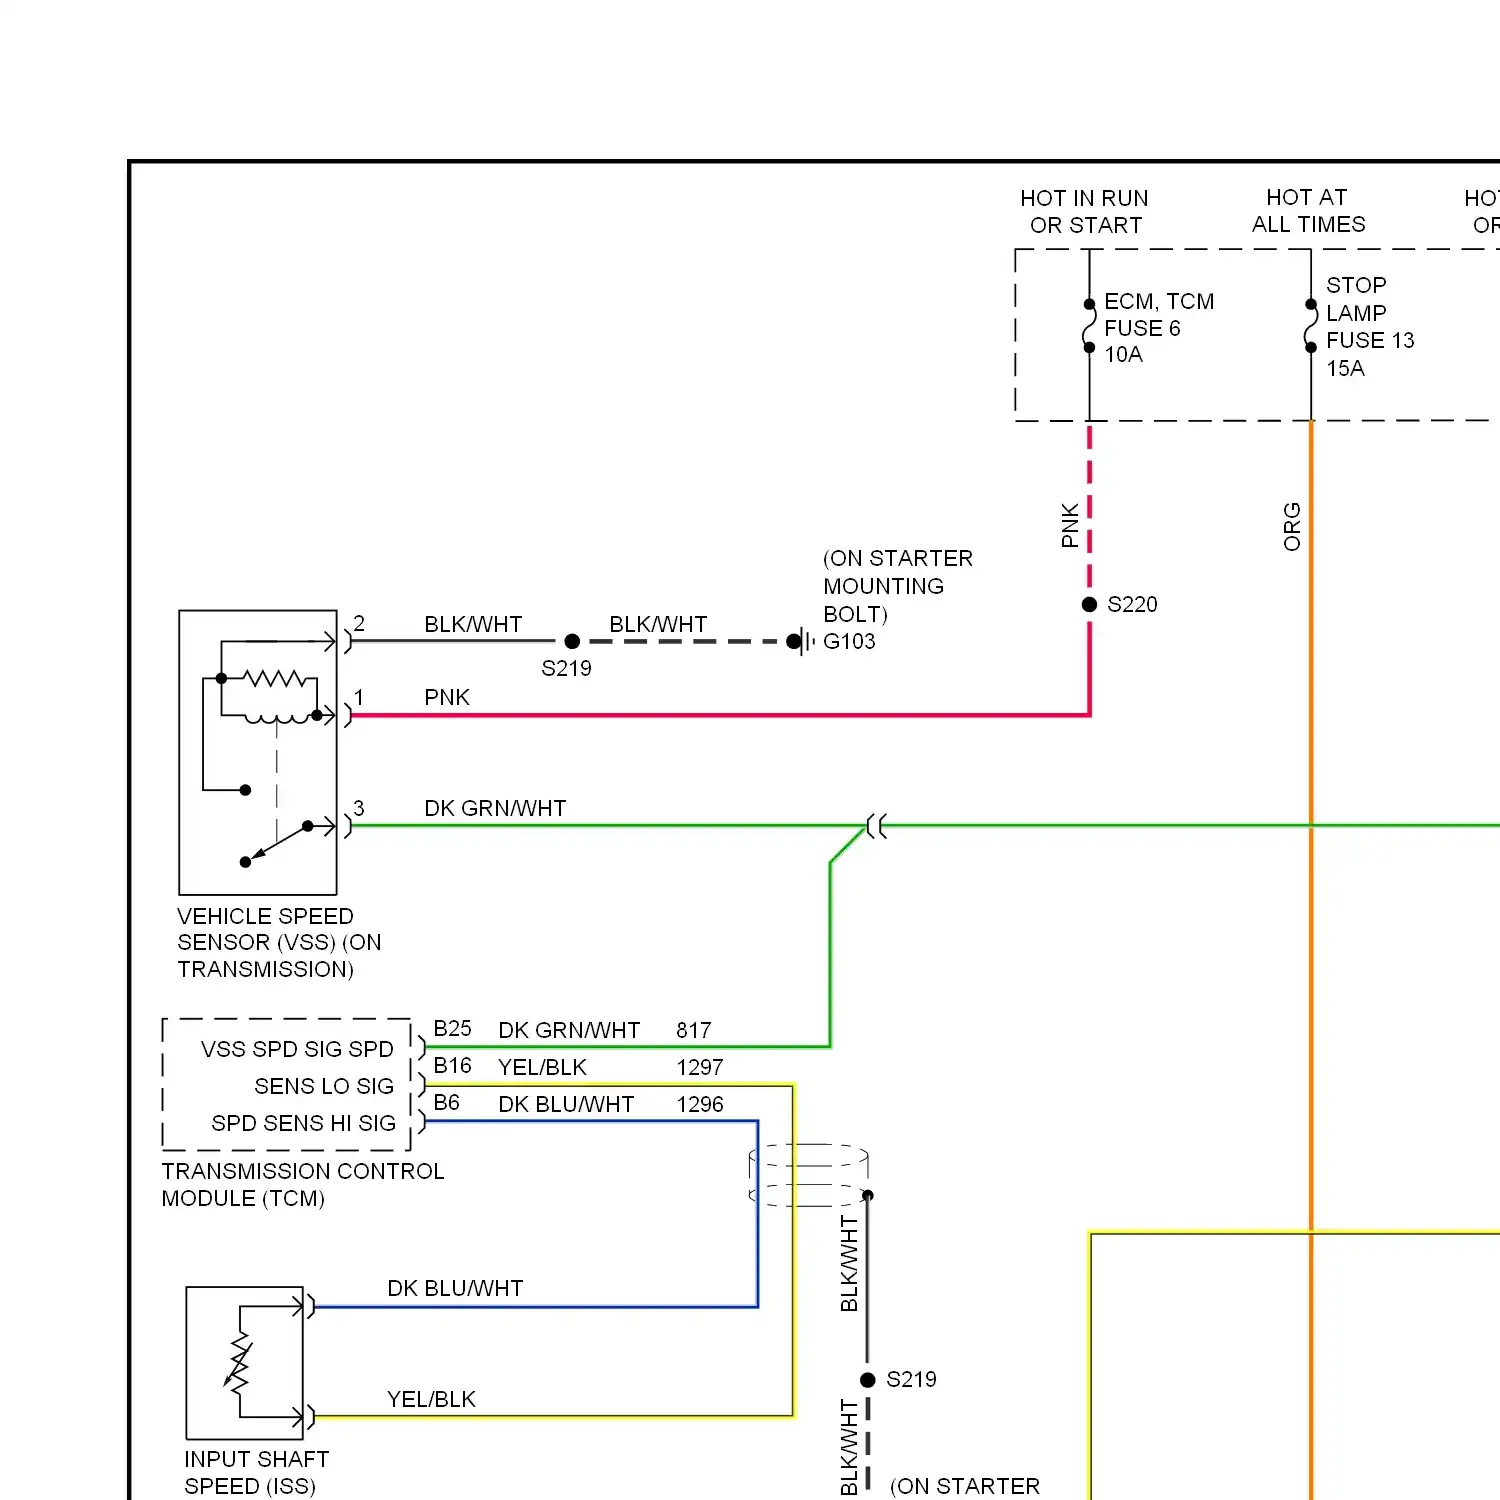
Task: Select terminal "B25" on the TCM
Action: [452, 1029]
